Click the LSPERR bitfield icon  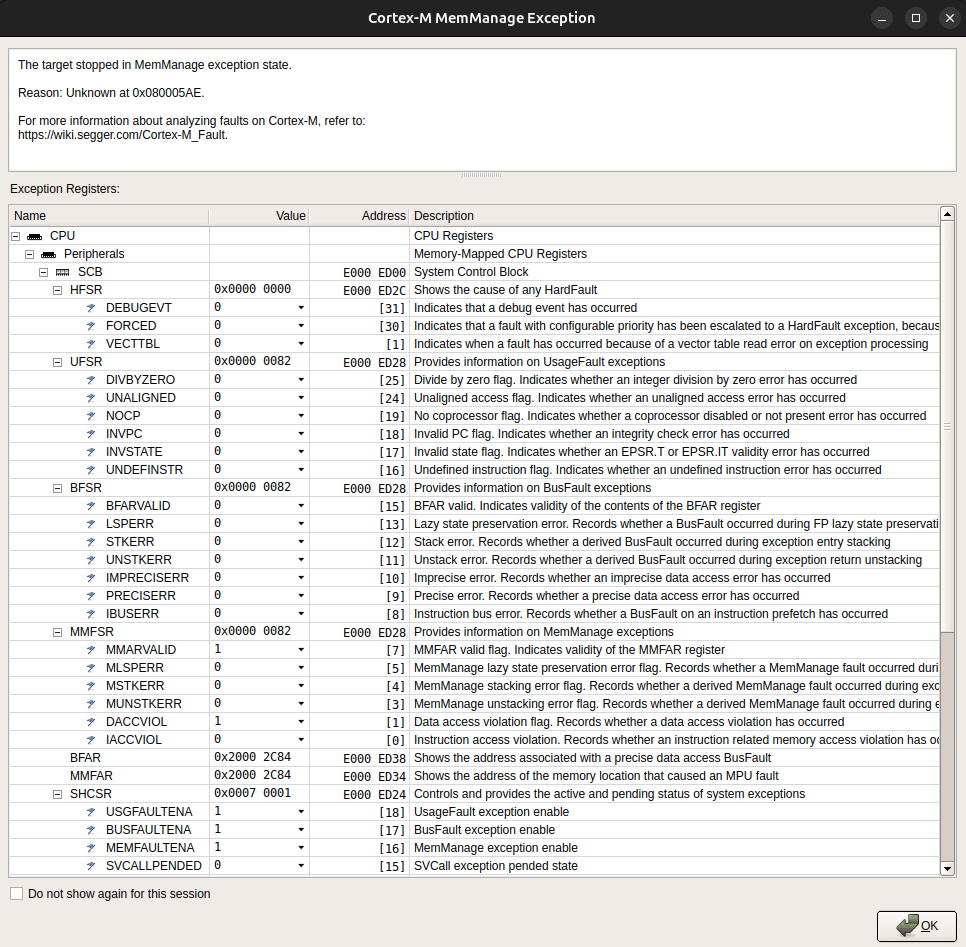(x=91, y=524)
